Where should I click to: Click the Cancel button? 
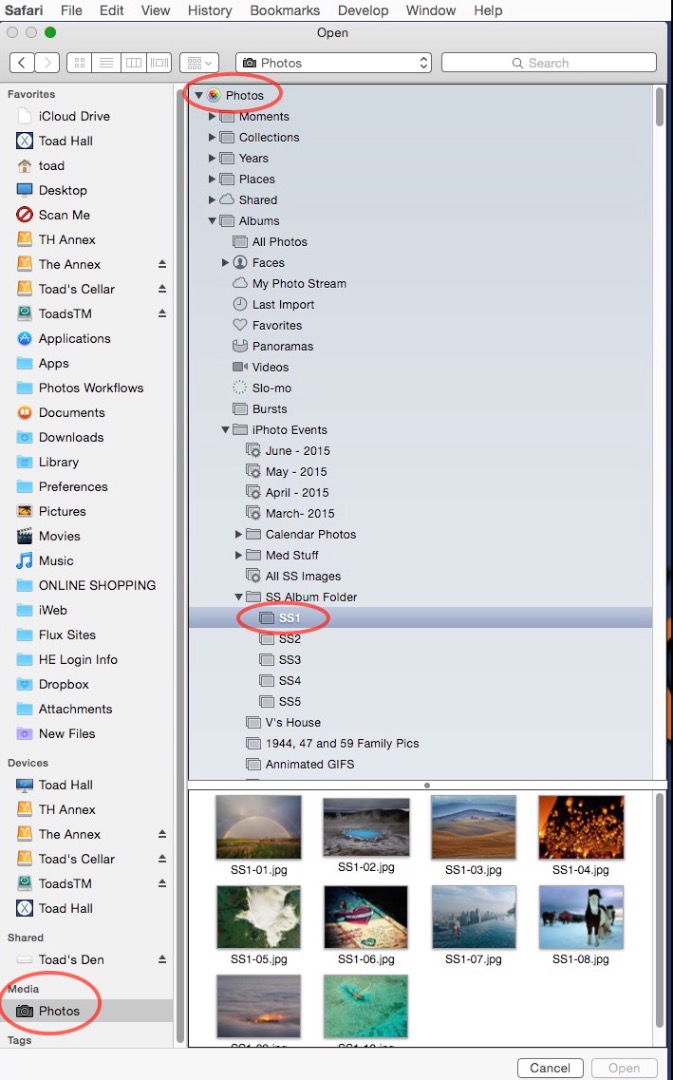coord(550,1068)
